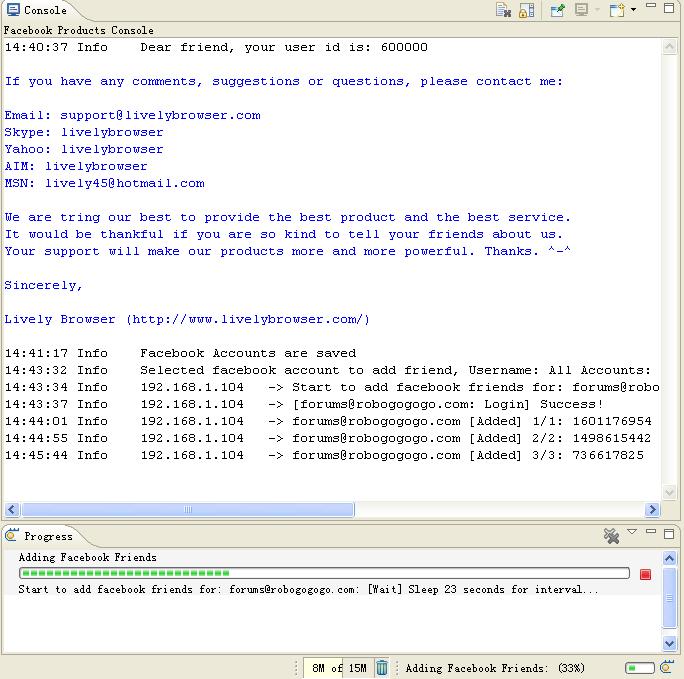Minimize the Progress panel
The height and width of the screenshot is (679, 684).
[651, 531]
